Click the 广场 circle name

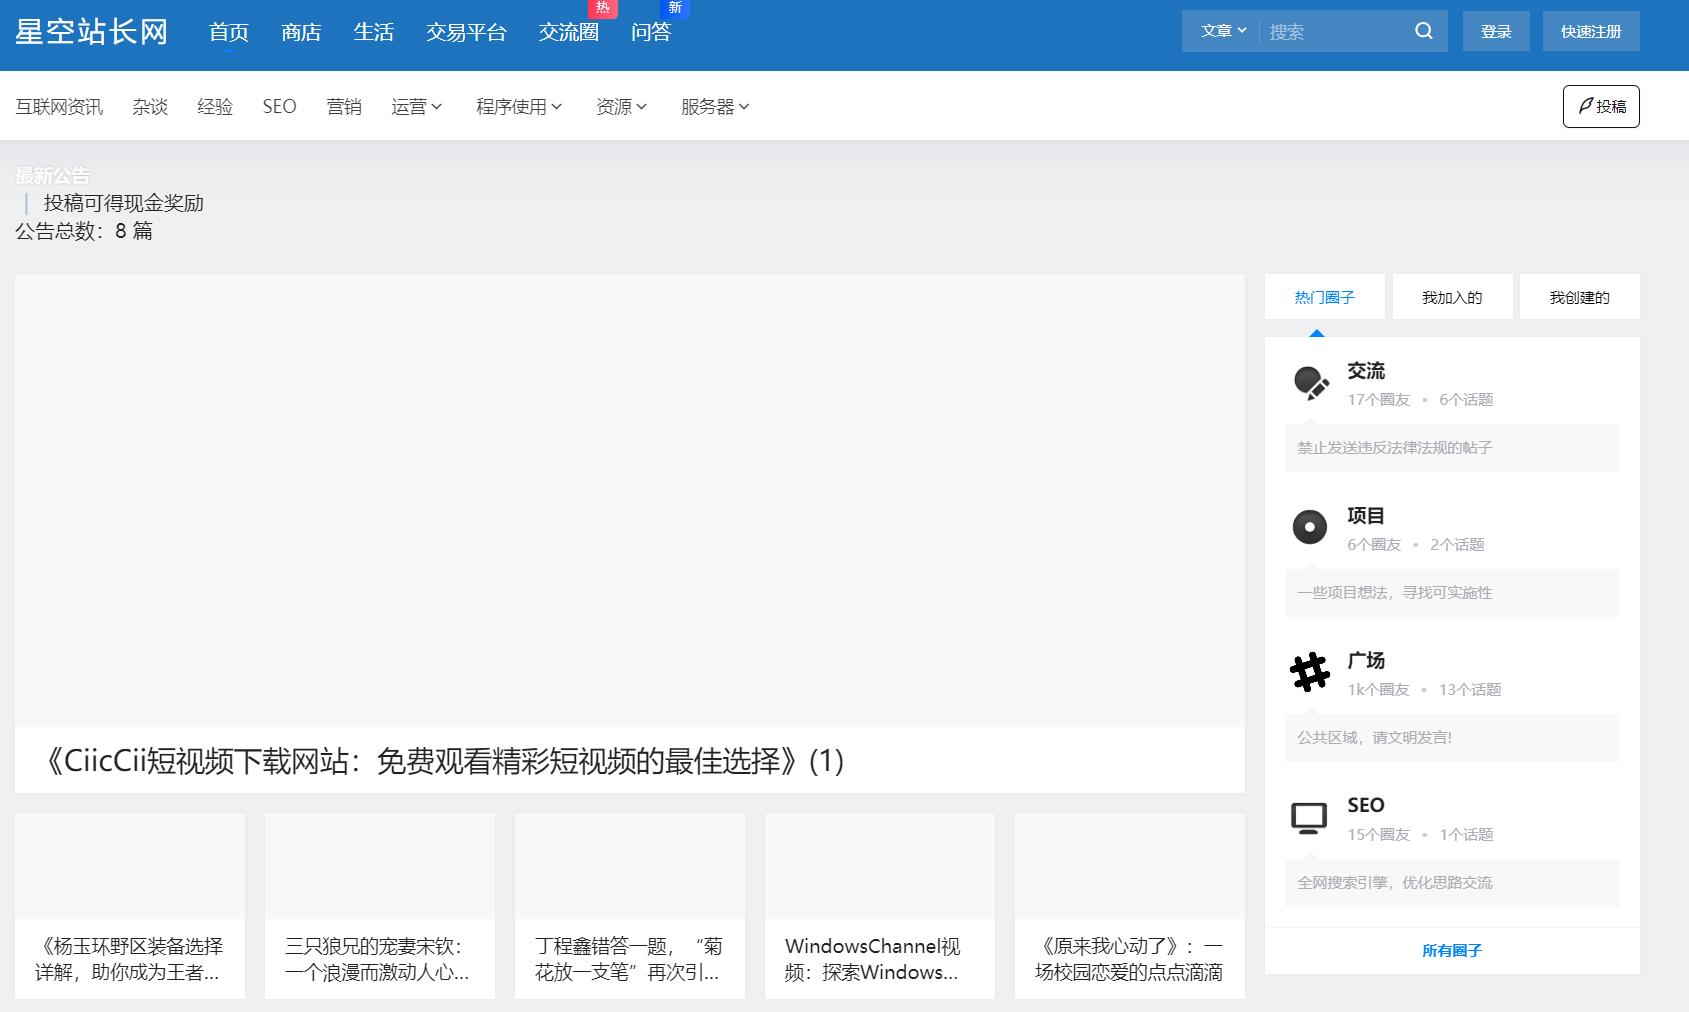(x=1366, y=661)
